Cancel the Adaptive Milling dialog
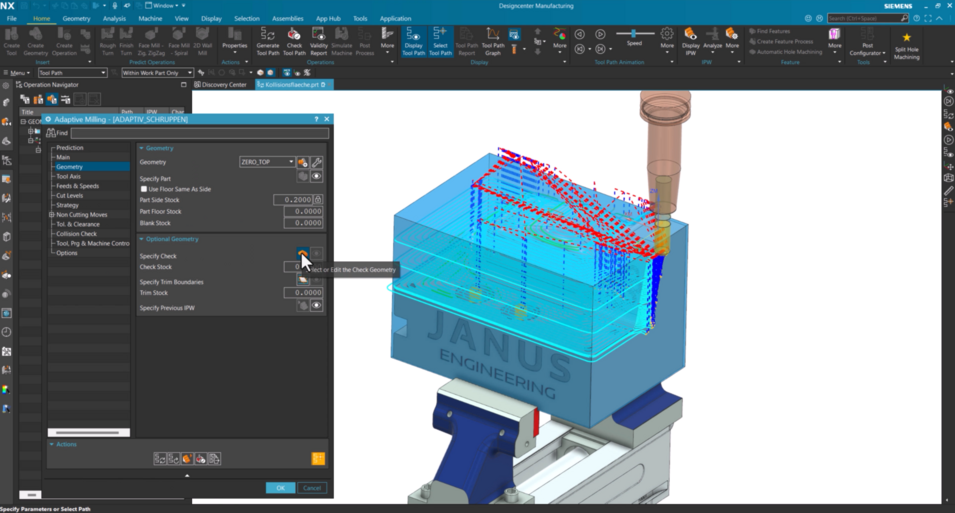This screenshot has width=955, height=513. [312, 488]
